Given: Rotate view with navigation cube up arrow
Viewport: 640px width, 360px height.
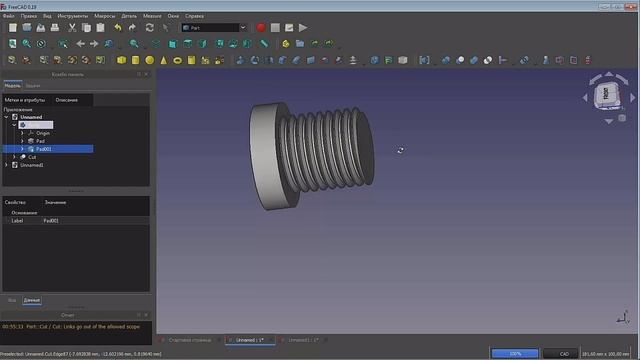Looking at the screenshot, I should click(609, 74).
